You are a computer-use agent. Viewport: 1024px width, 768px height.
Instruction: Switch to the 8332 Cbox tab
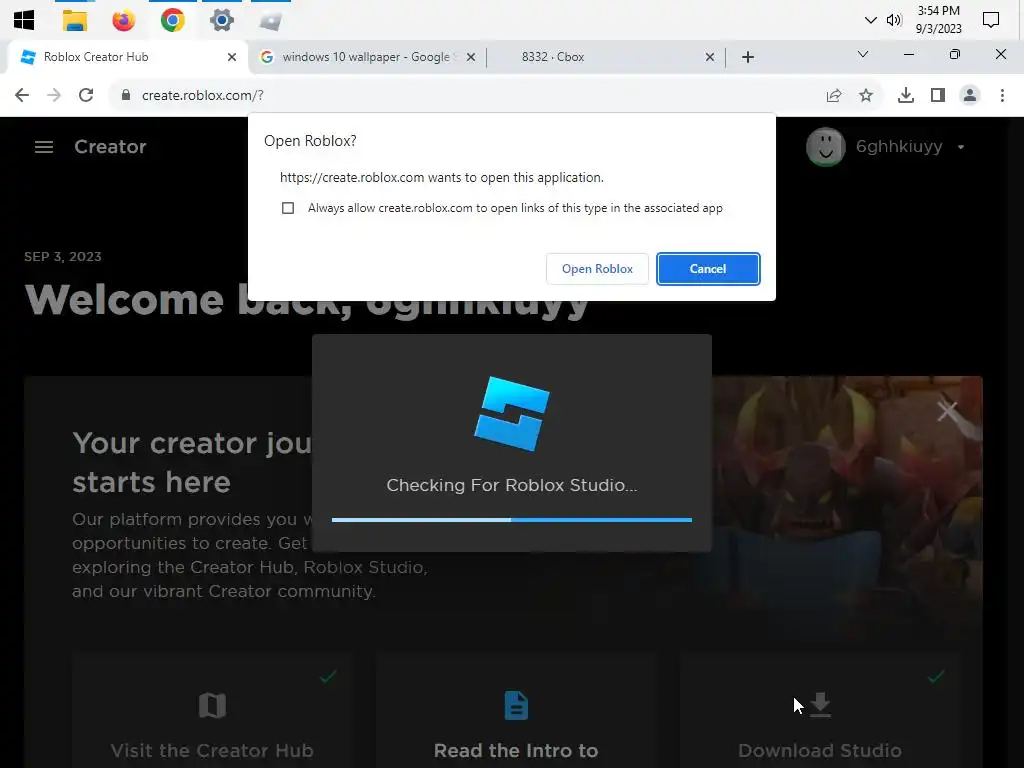(x=604, y=57)
